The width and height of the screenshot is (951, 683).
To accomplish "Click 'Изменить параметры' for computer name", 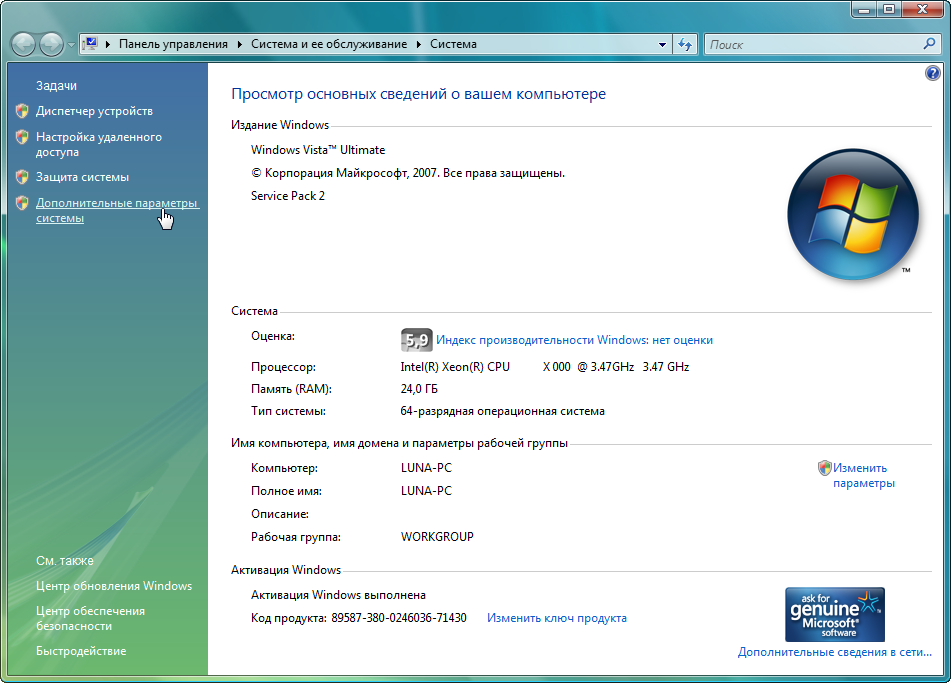I will [863, 475].
